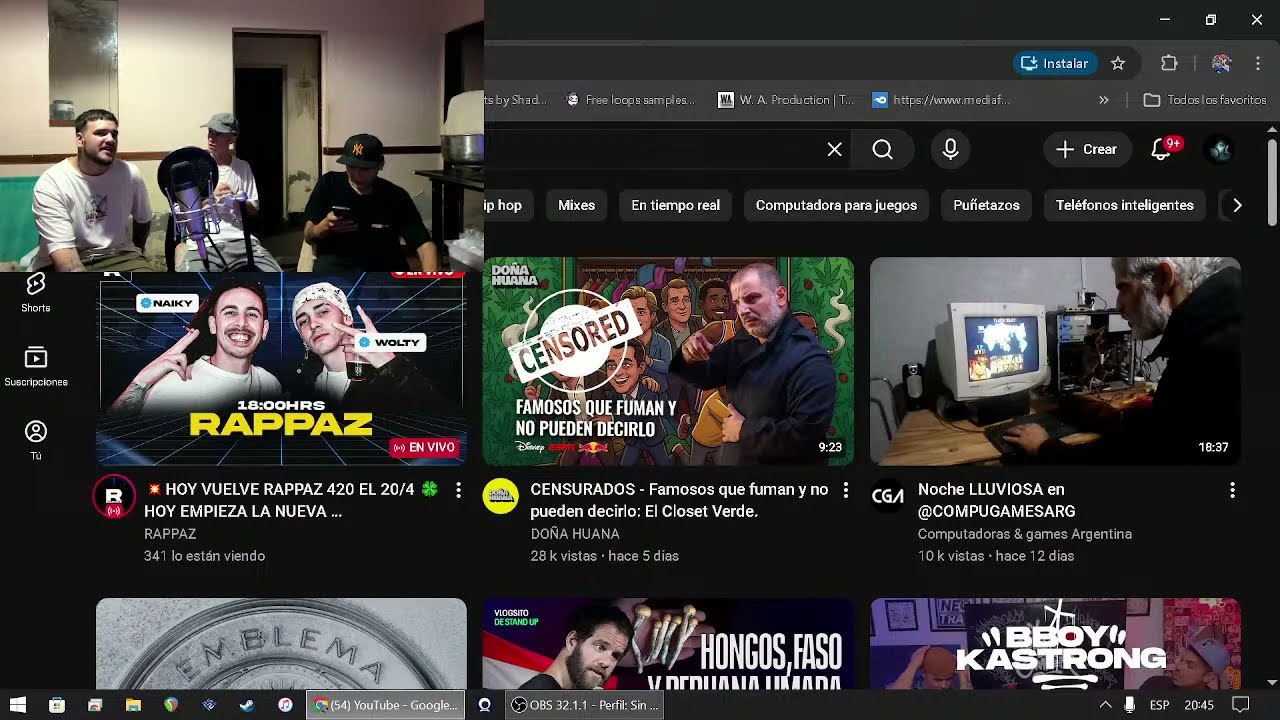Click the Instalar app button
The height and width of the screenshot is (720, 1280).
click(x=1055, y=63)
